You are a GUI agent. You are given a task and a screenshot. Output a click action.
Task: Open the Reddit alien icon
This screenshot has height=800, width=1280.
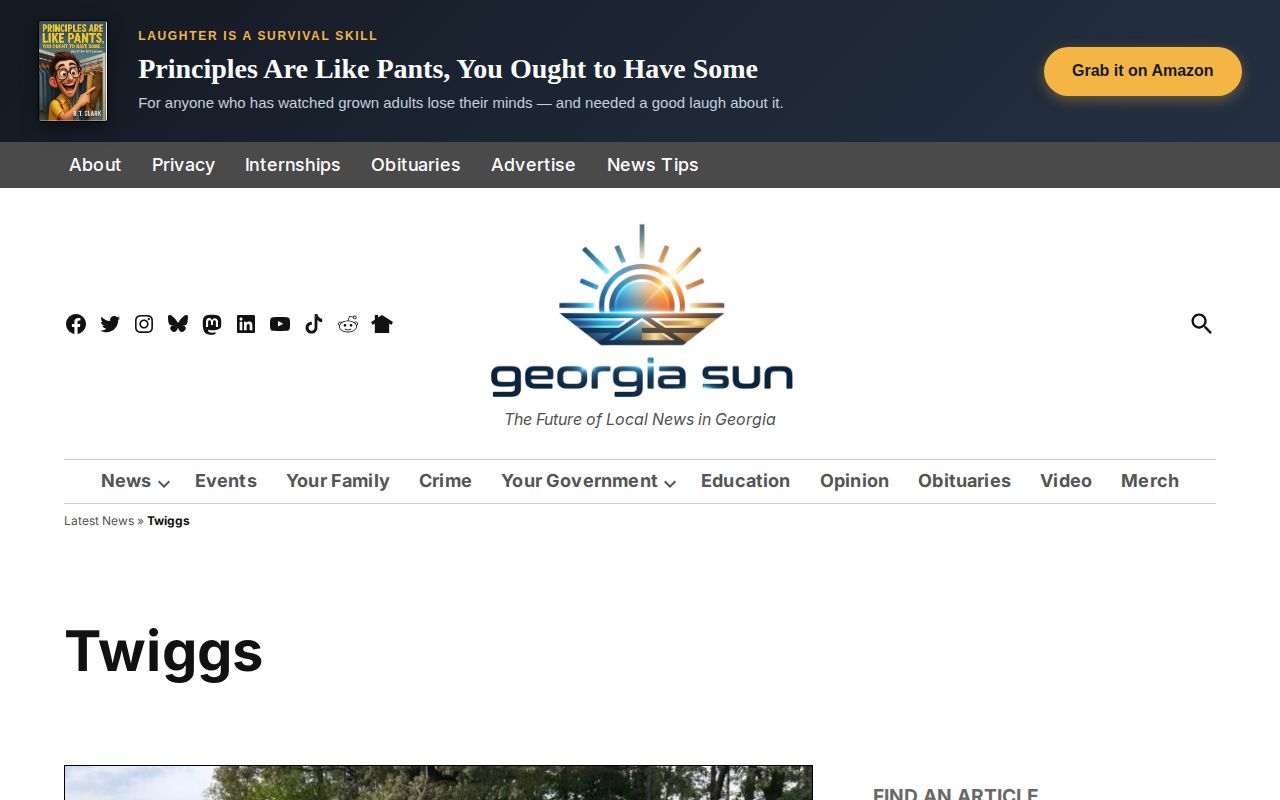(x=348, y=324)
